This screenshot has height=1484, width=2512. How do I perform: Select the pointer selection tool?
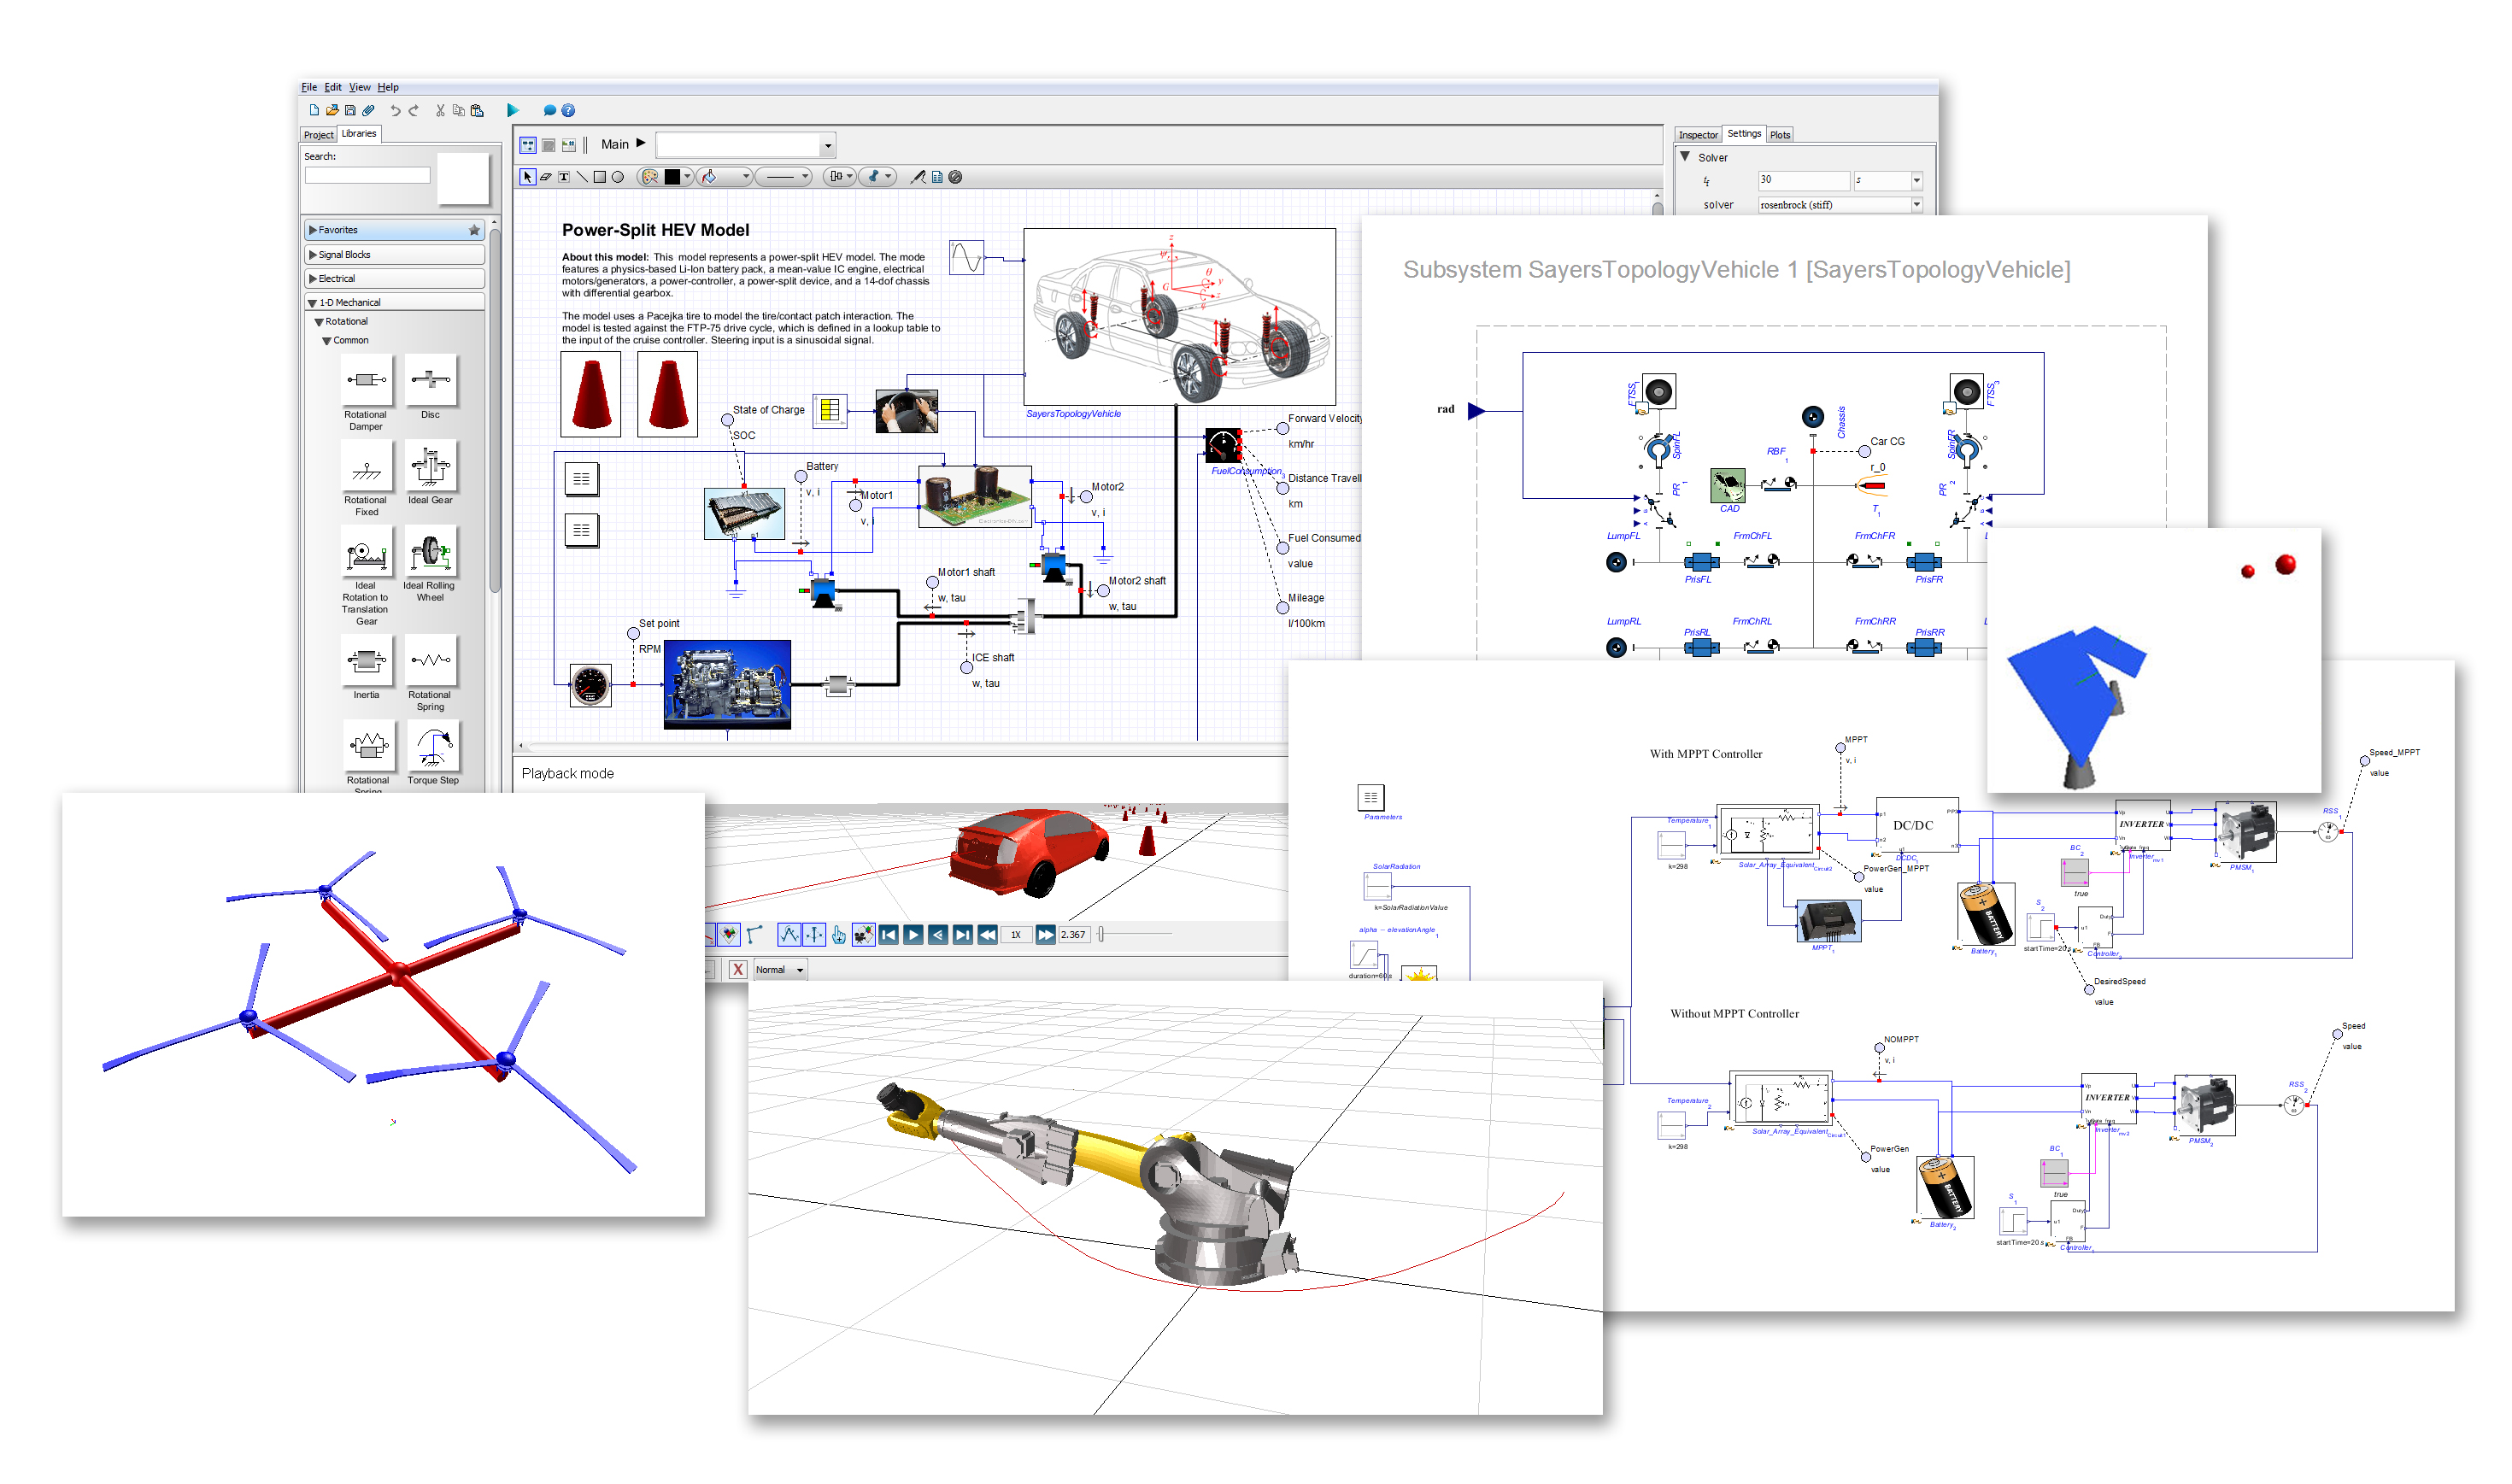(528, 177)
